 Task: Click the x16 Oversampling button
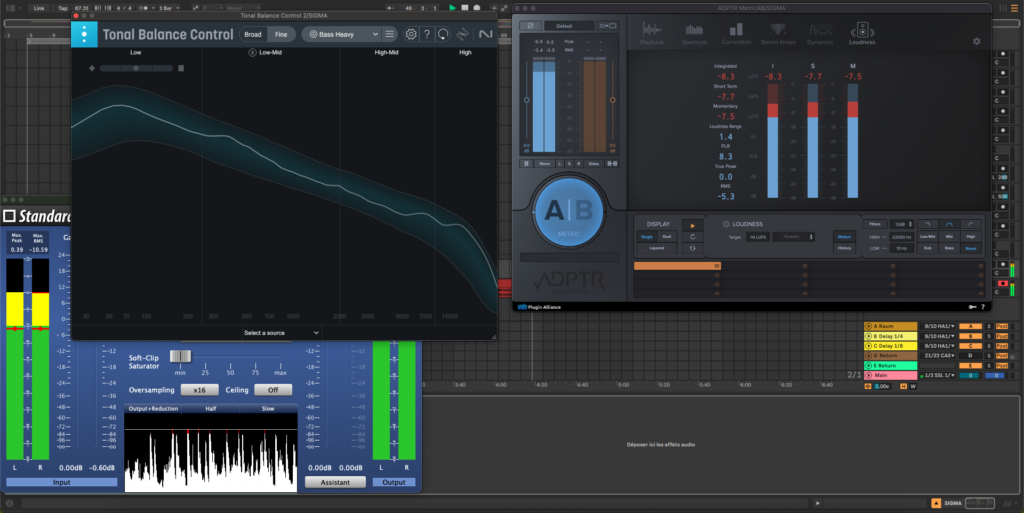[199, 390]
